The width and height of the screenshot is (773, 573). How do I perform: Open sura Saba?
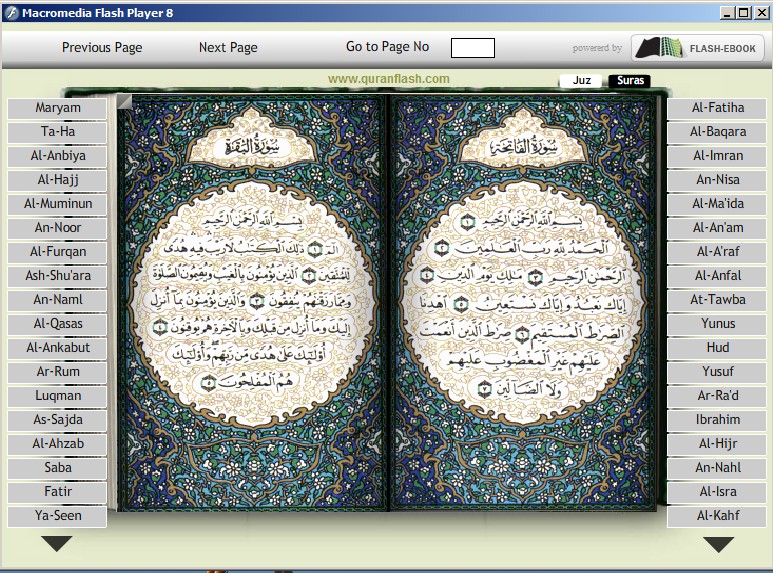[x=57, y=468]
